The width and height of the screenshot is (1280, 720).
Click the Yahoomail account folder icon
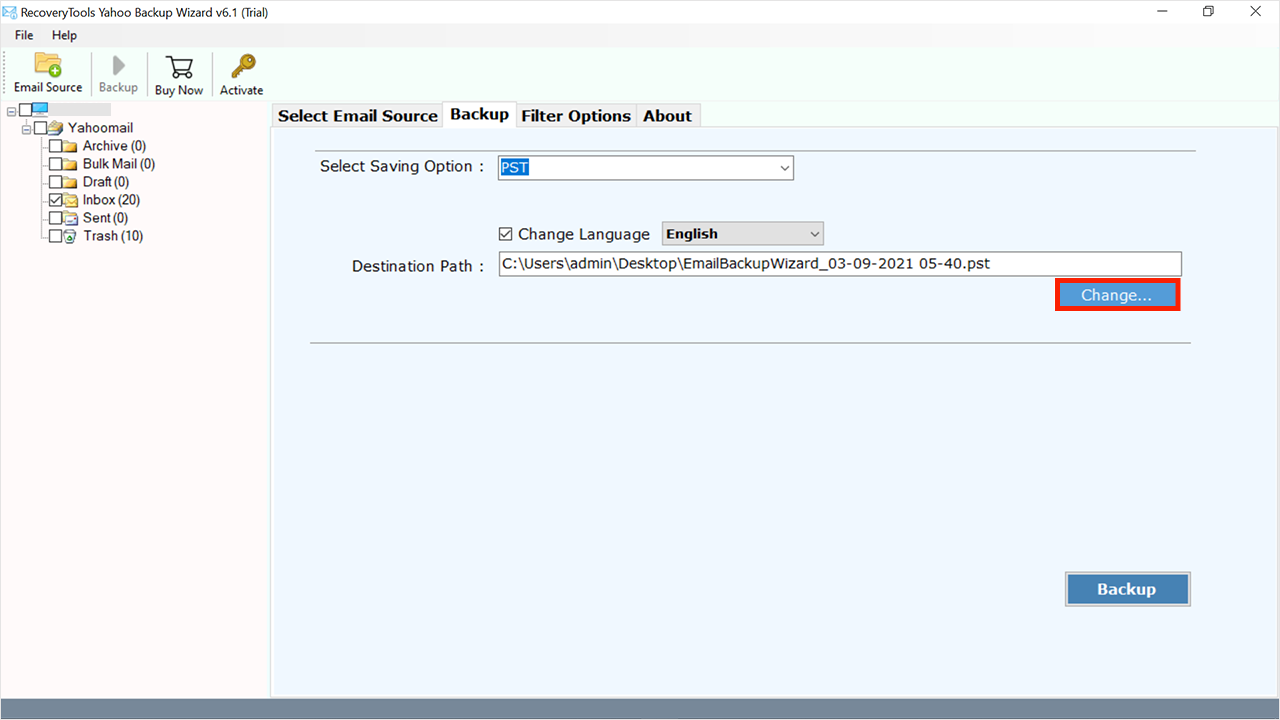[56, 128]
